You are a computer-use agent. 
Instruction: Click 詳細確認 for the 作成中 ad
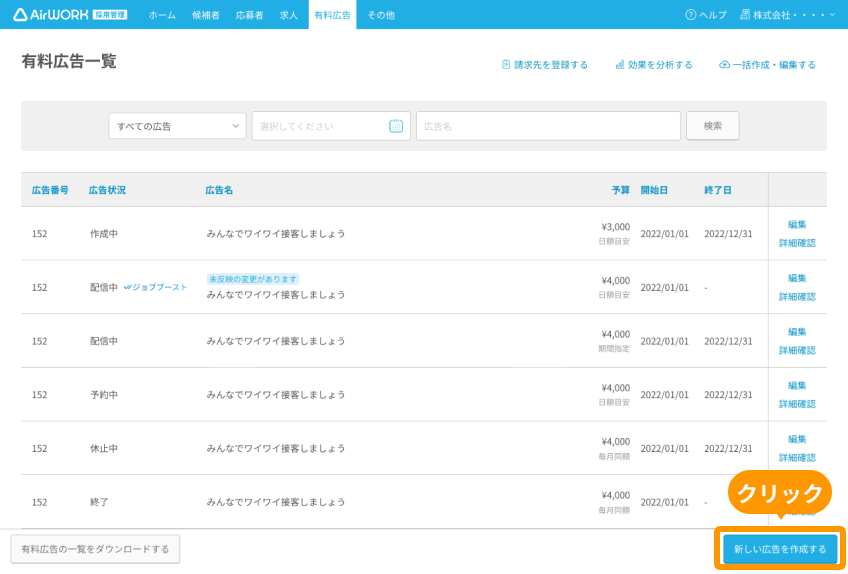pyautogui.click(x=797, y=243)
